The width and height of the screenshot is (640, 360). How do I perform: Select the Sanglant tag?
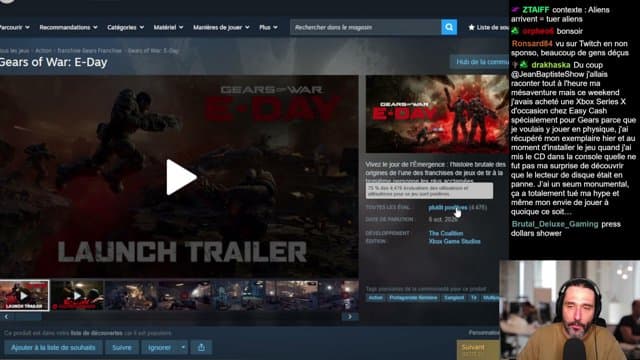(454, 298)
